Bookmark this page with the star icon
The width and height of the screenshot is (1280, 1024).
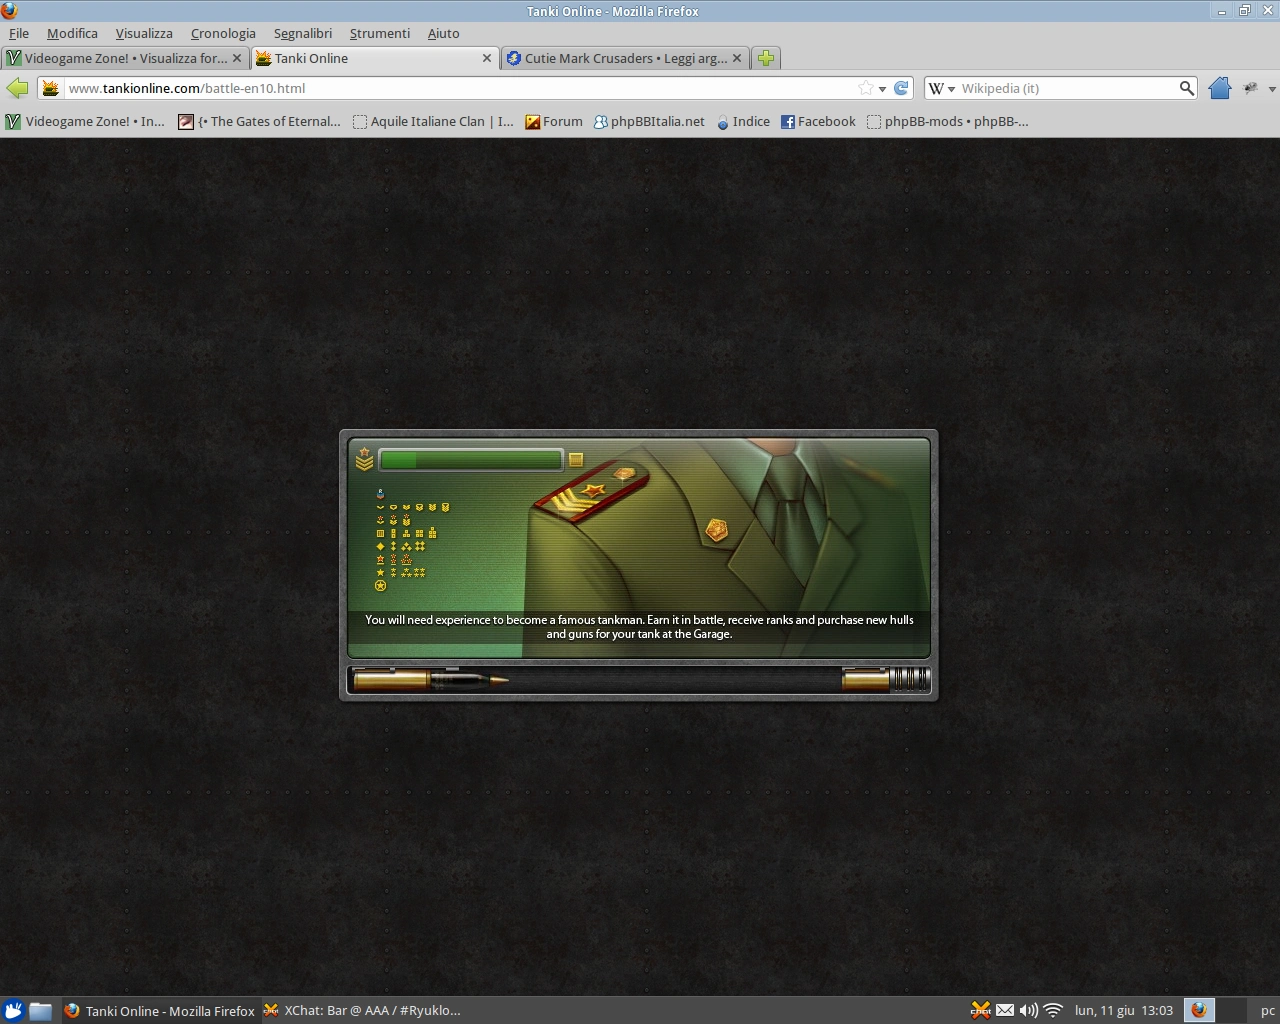click(866, 88)
